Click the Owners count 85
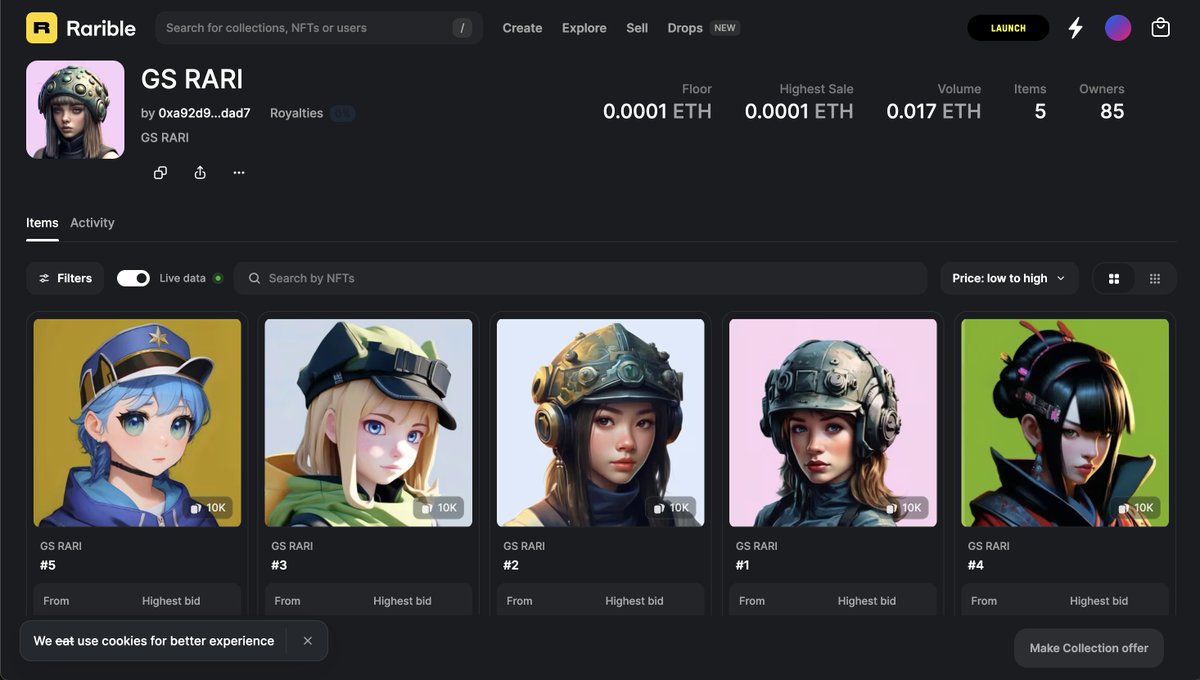Viewport: 1200px width, 680px height. point(1112,111)
